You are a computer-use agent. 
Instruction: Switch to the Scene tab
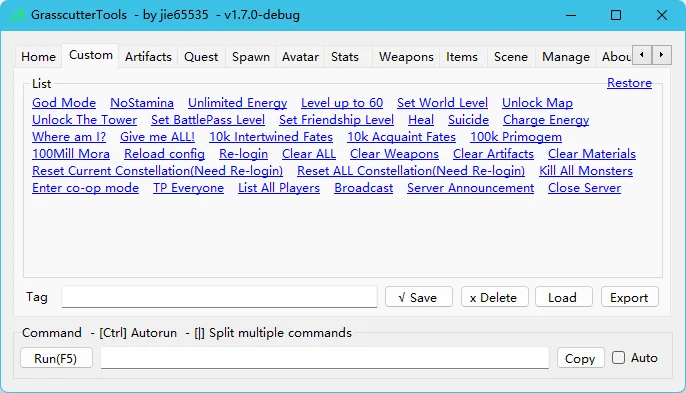[x=511, y=57]
